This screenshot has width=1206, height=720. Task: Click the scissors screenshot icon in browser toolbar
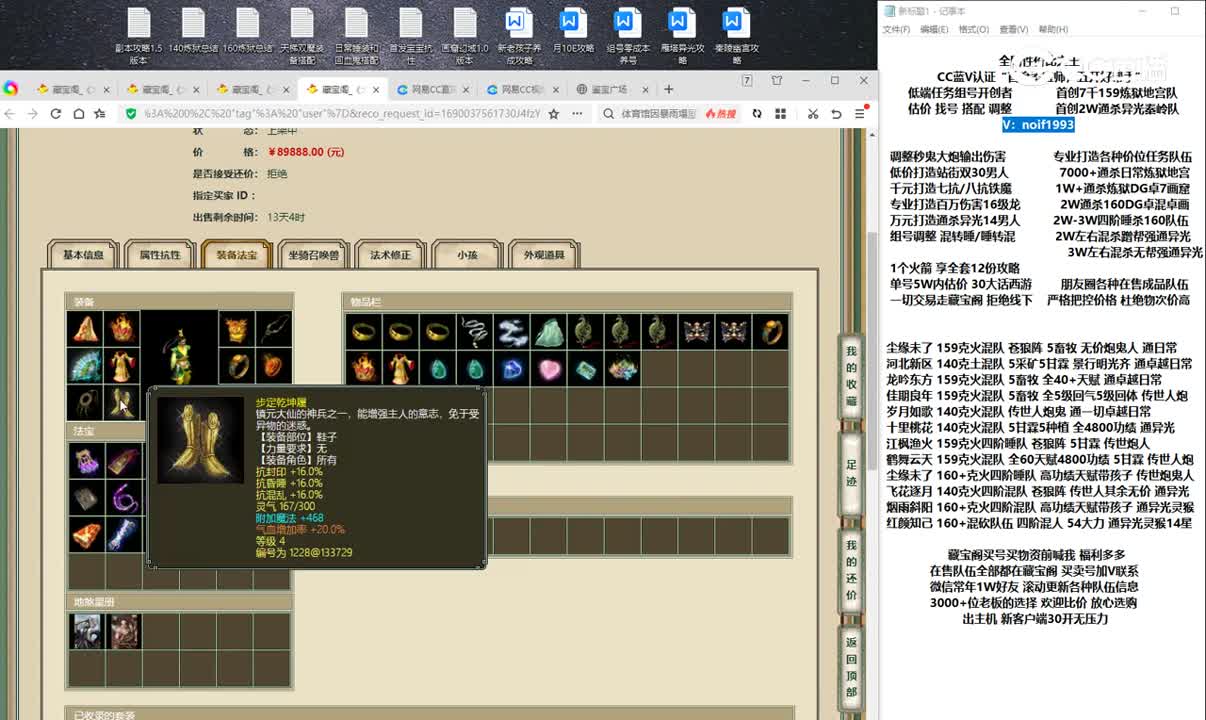(813, 114)
